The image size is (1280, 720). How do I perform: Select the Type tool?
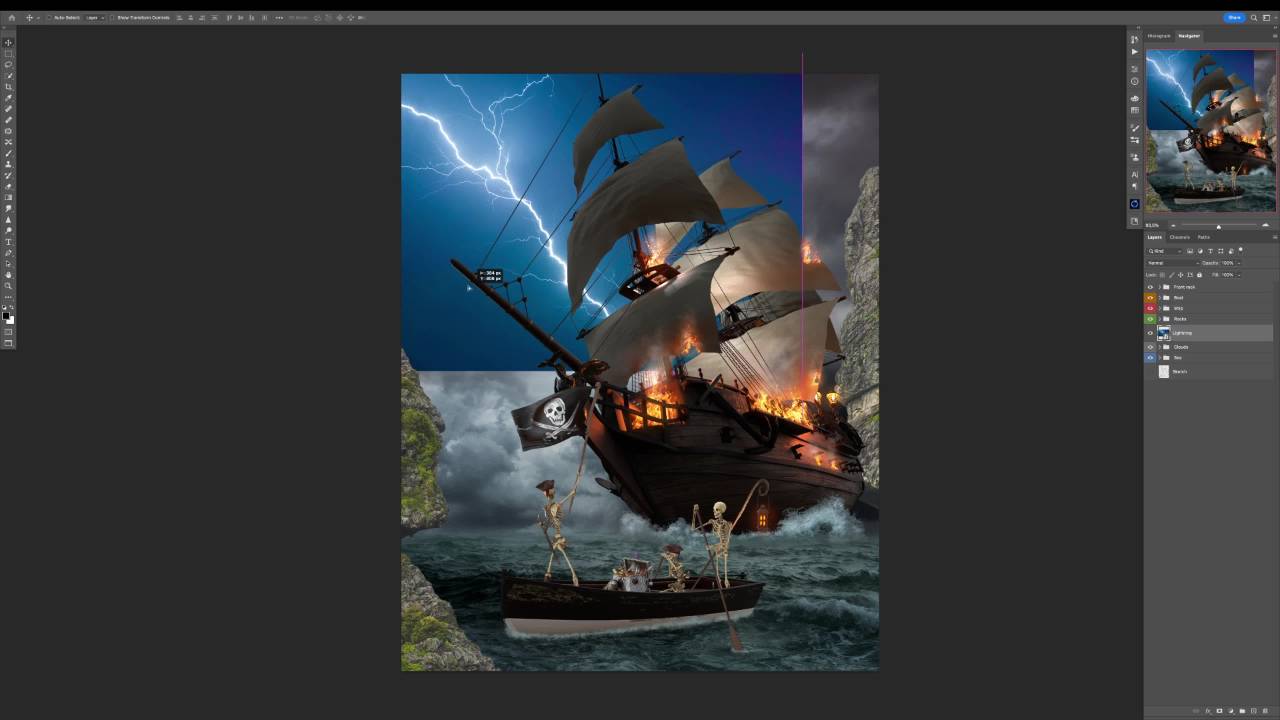point(9,242)
